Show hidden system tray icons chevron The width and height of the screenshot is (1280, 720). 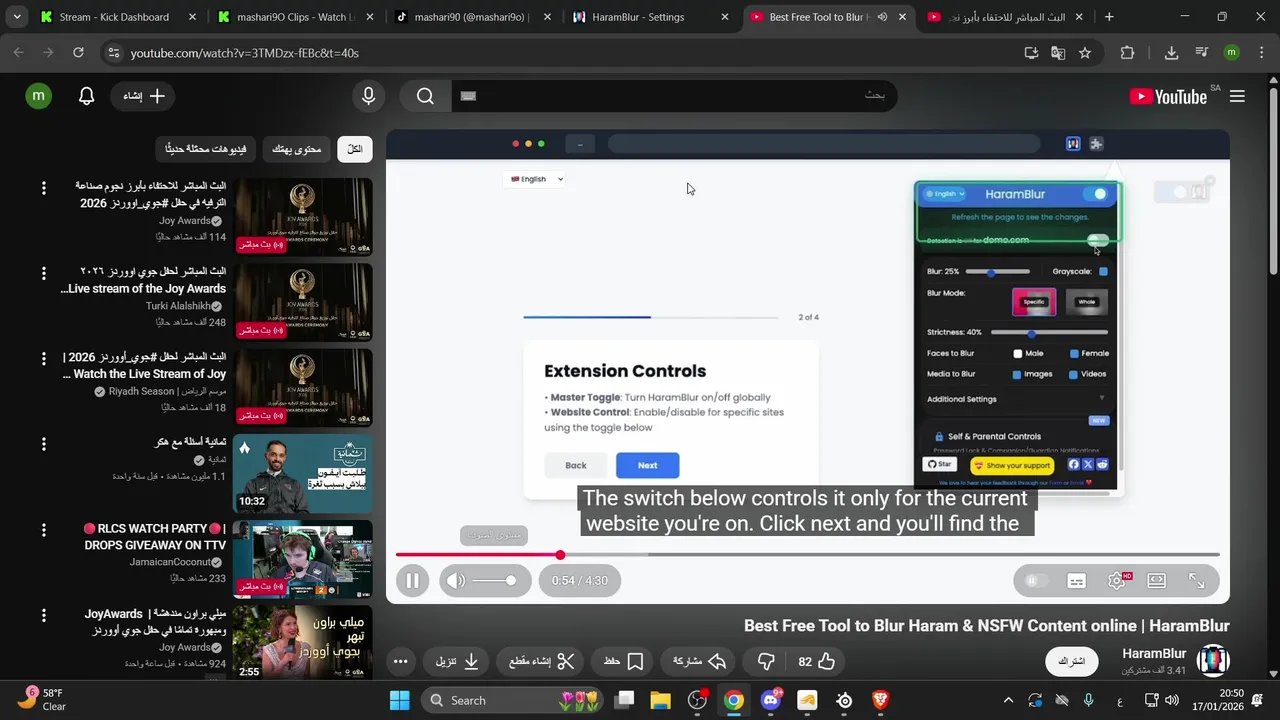pyautogui.click(x=1008, y=700)
